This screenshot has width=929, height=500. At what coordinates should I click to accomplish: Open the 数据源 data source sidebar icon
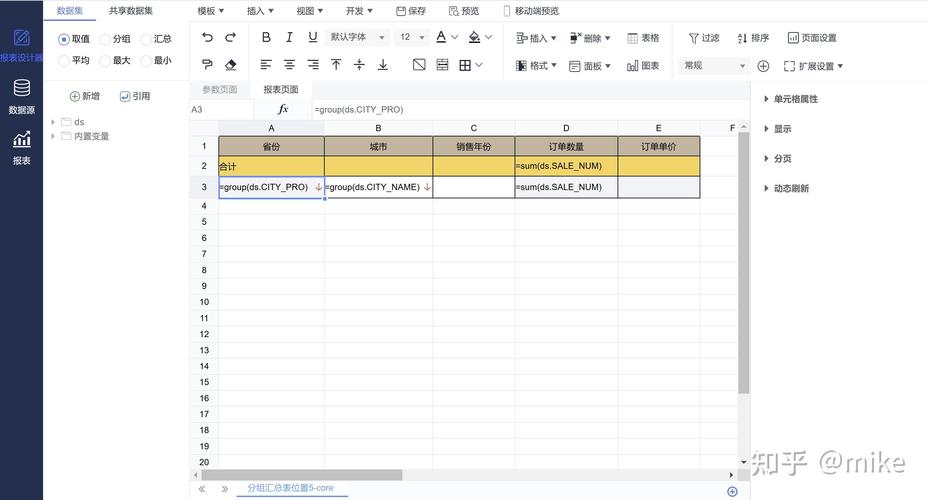[x=21, y=97]
